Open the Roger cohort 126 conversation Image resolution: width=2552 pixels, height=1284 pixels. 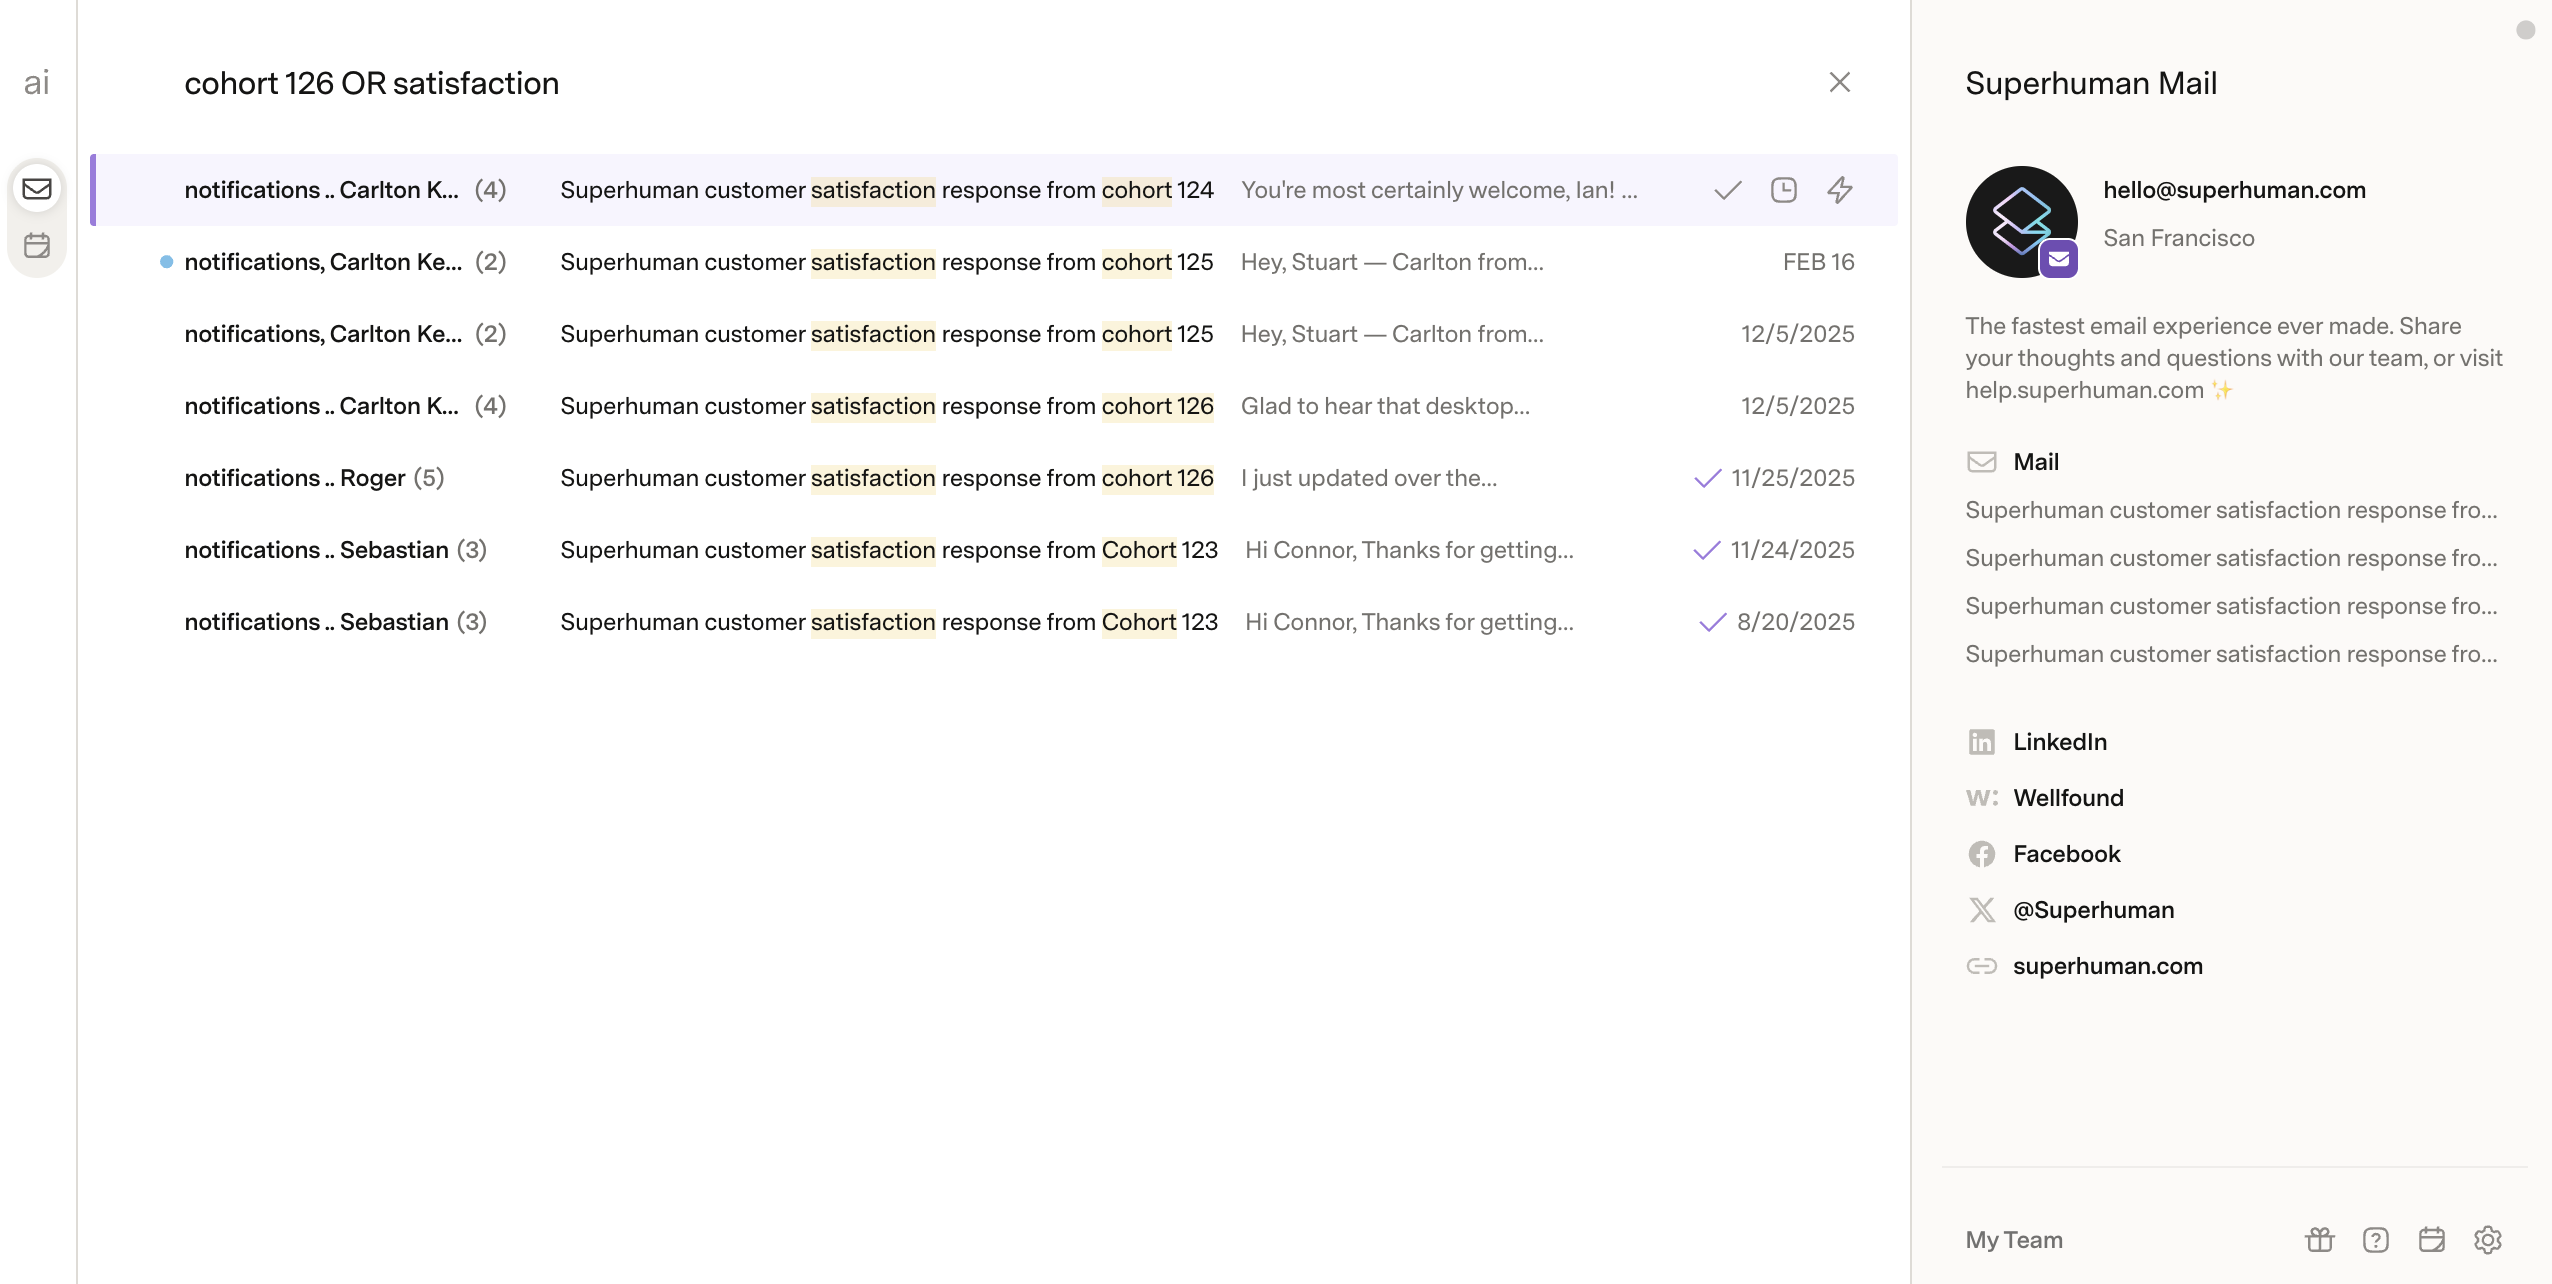994,478
